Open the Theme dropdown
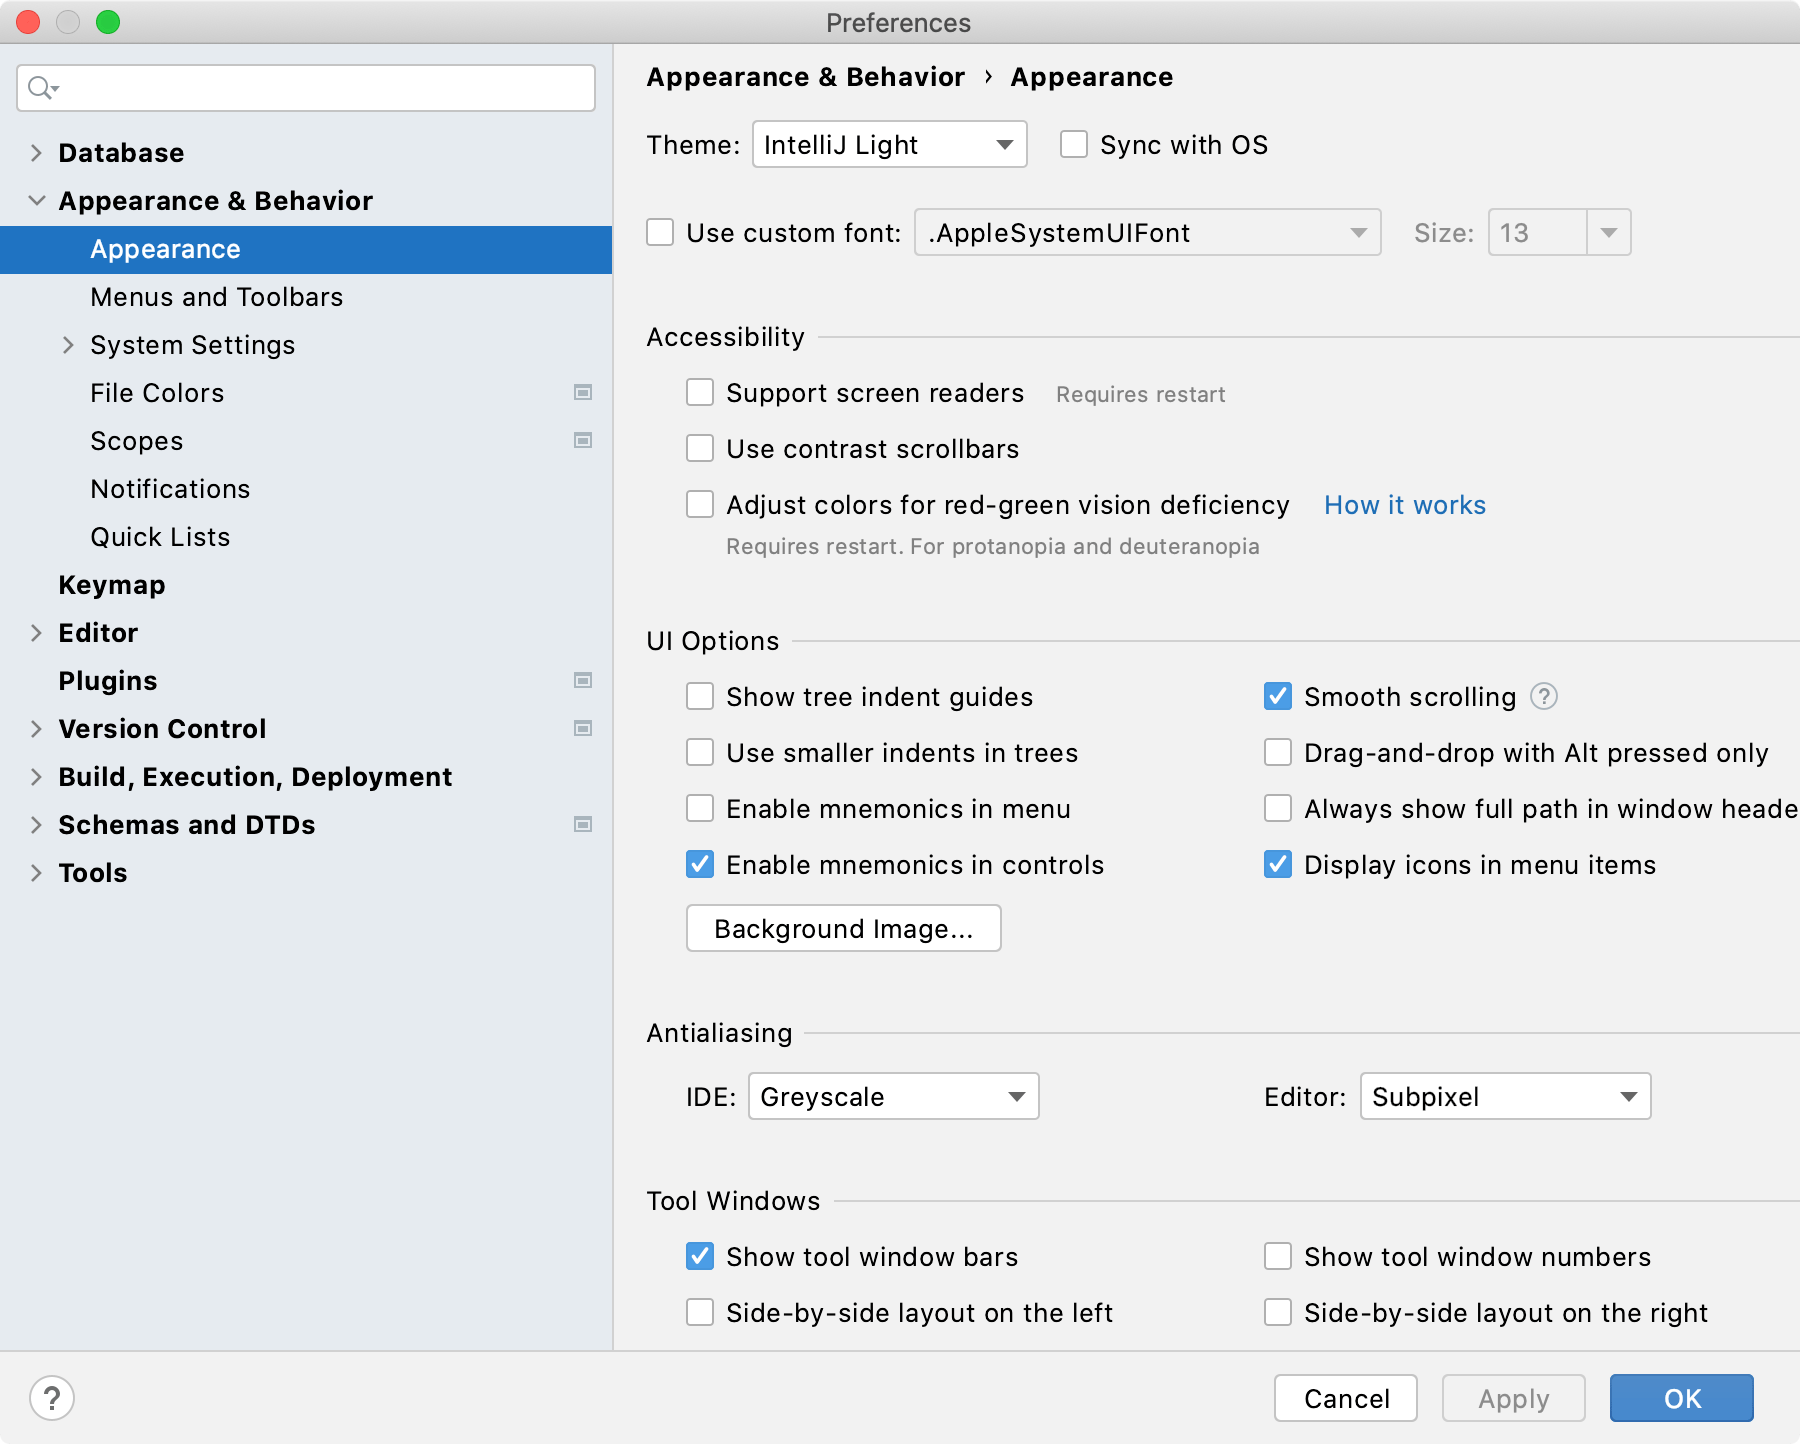 (890, 145)
